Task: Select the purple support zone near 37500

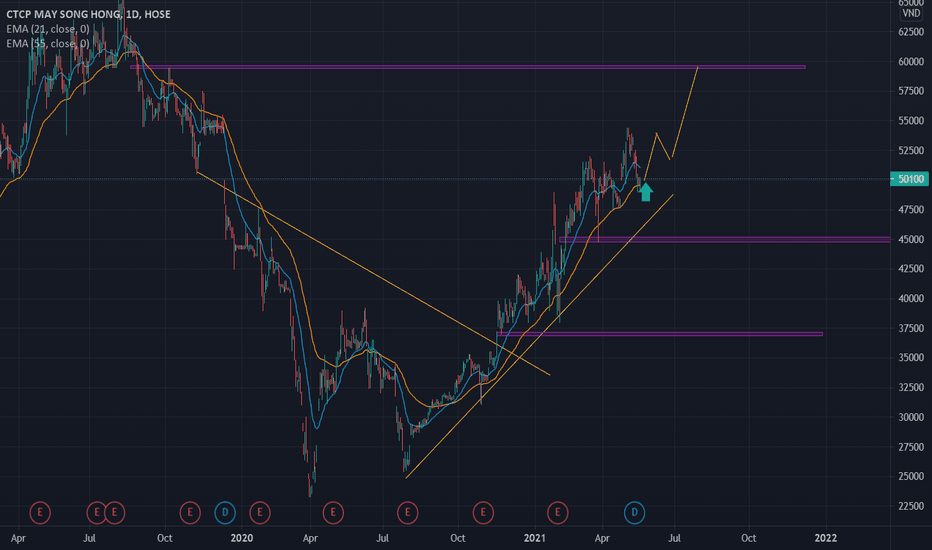Action: click(660, 334)
